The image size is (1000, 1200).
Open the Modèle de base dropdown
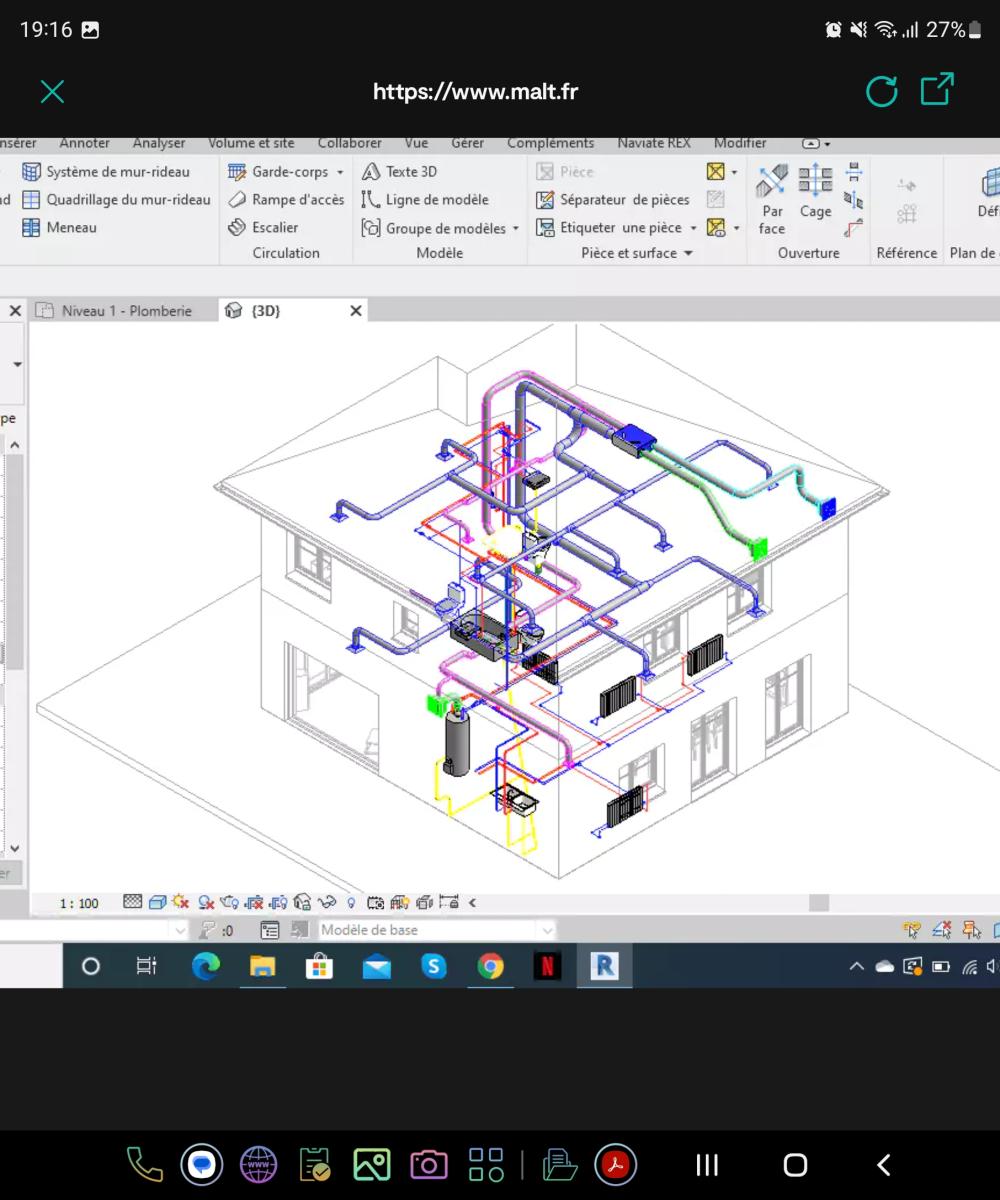point(546,930)
